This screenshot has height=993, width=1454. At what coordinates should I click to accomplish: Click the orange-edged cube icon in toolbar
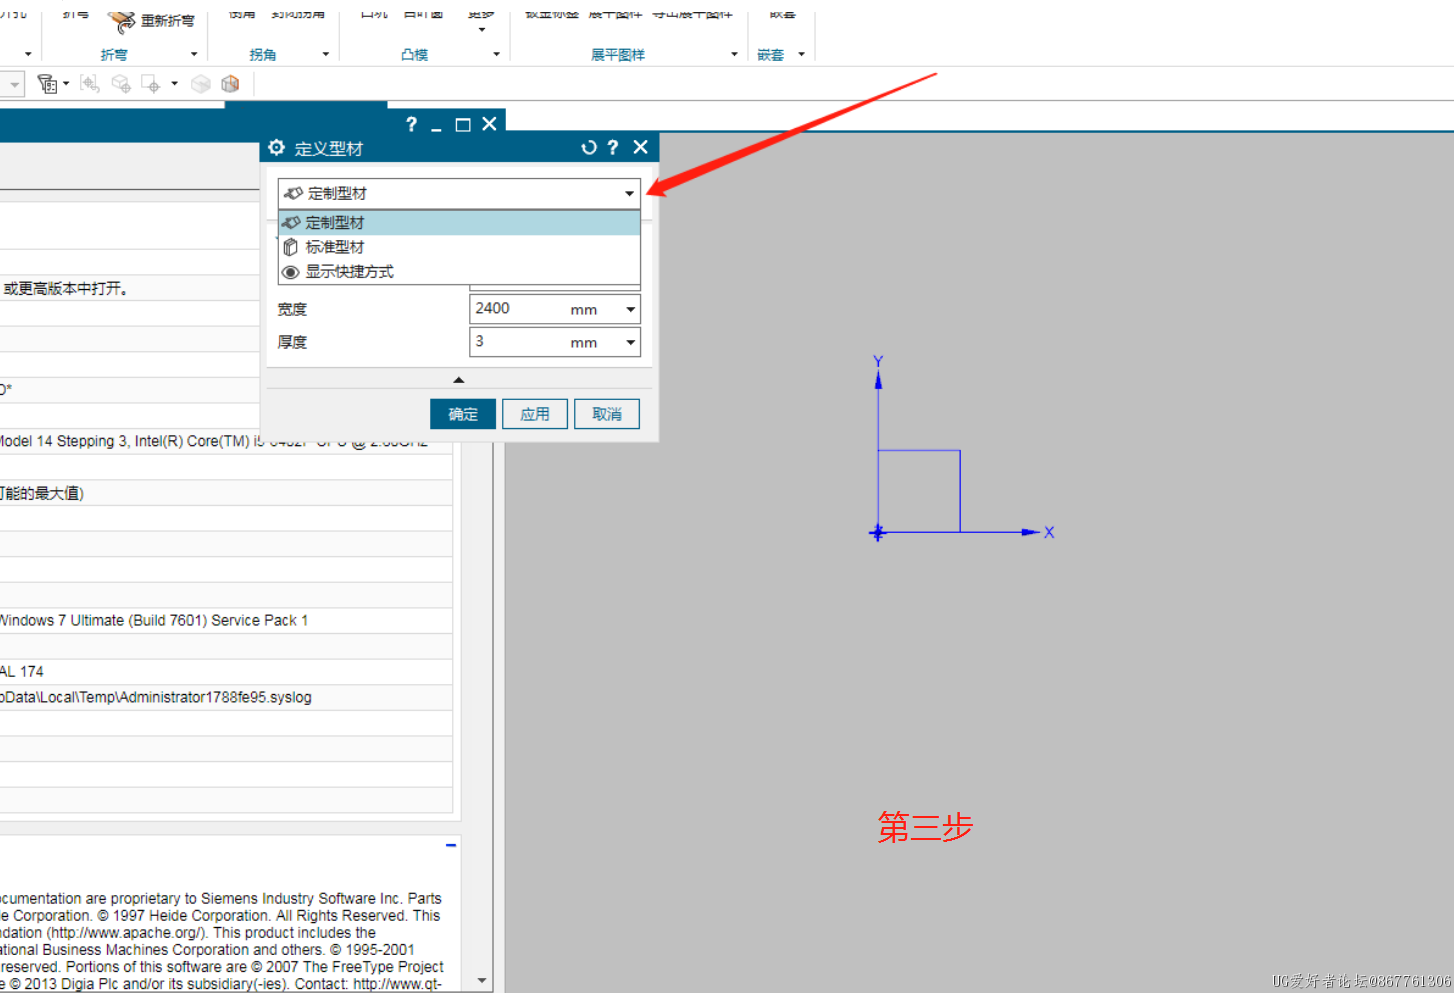pos(230,84)
